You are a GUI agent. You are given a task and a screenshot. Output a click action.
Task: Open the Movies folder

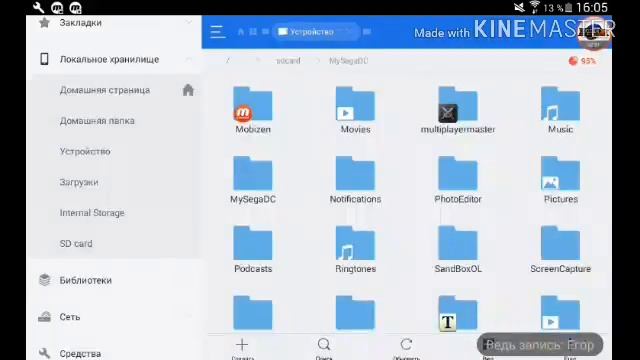[x=355, y=110]
